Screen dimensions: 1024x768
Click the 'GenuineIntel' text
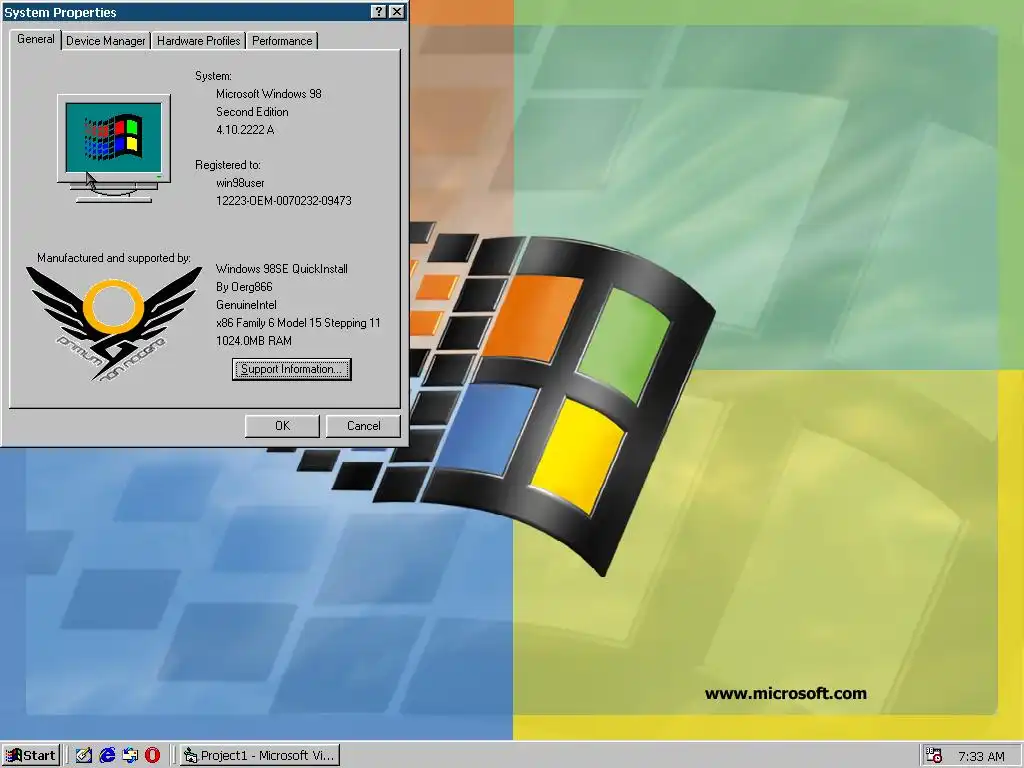pyautogui.click(x=246, y=305)
